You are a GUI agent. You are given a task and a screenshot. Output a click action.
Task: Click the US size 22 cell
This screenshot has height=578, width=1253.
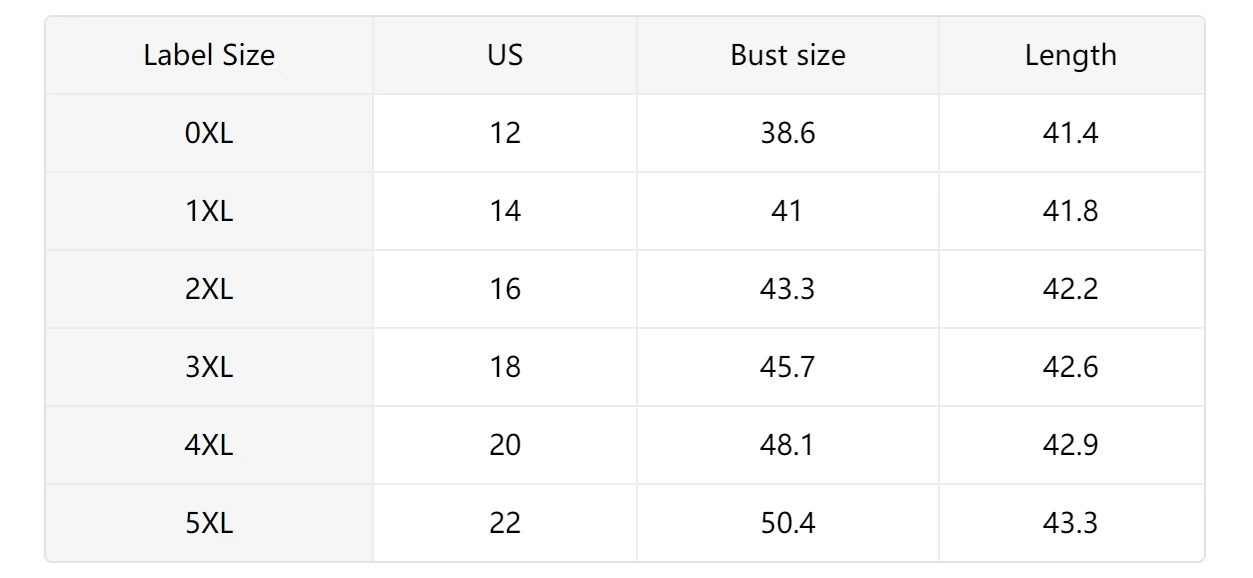pos(505,523)
